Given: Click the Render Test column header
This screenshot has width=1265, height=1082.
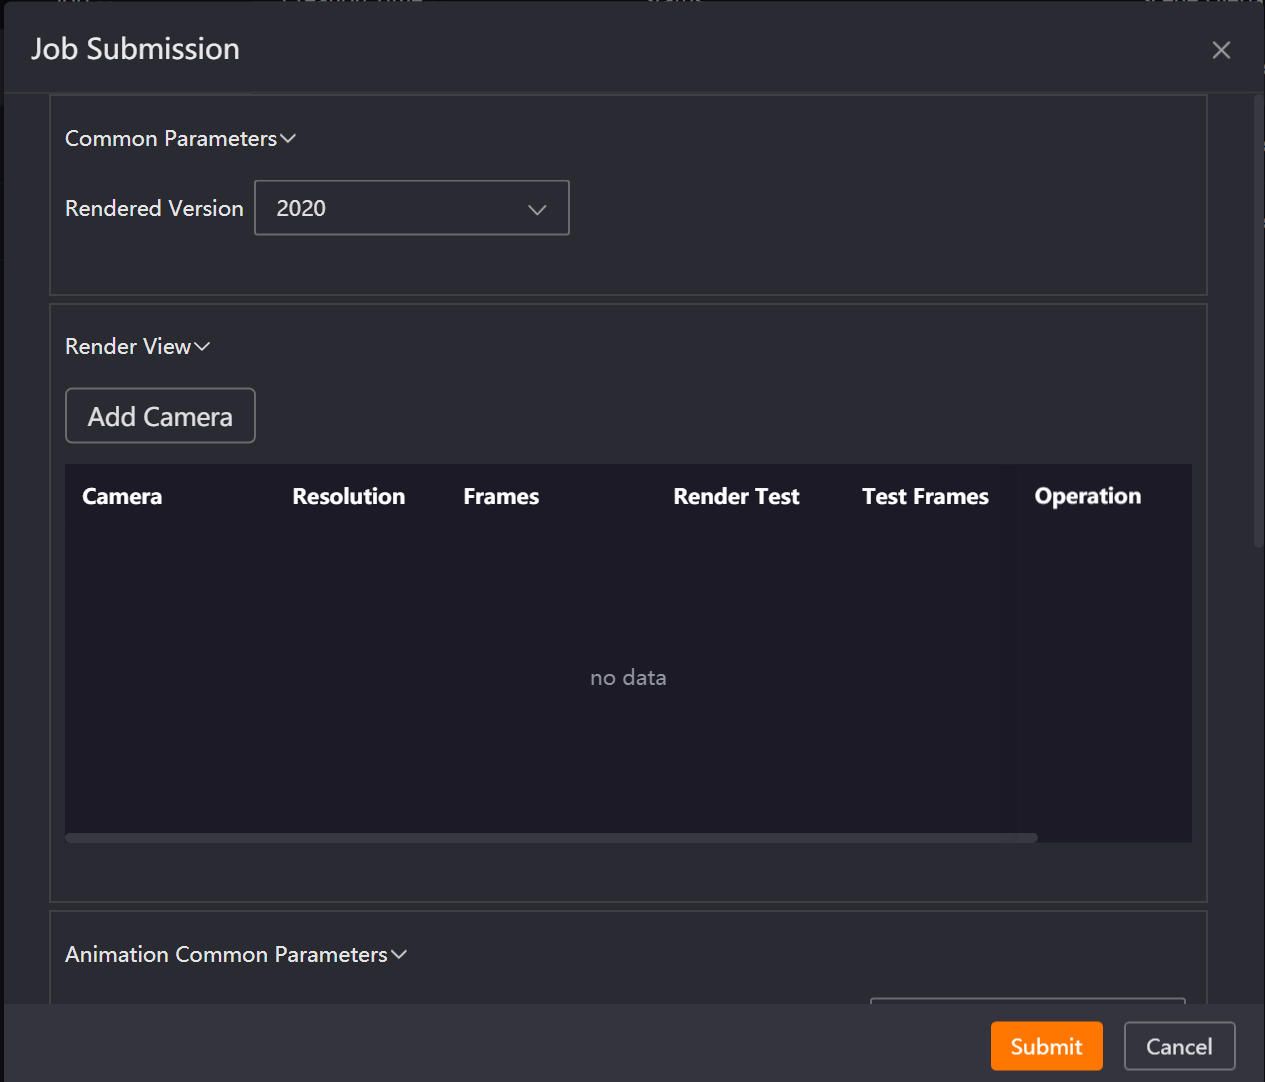Looking at the screenshot, I should tap(737, 496).
